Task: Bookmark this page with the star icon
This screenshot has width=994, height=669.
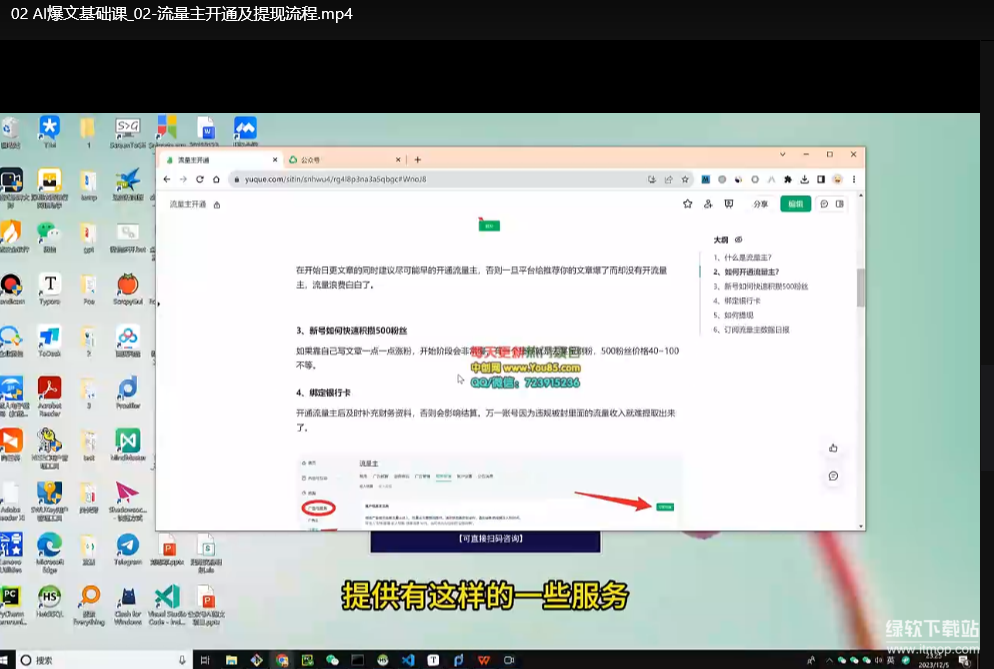Action: 685,179
